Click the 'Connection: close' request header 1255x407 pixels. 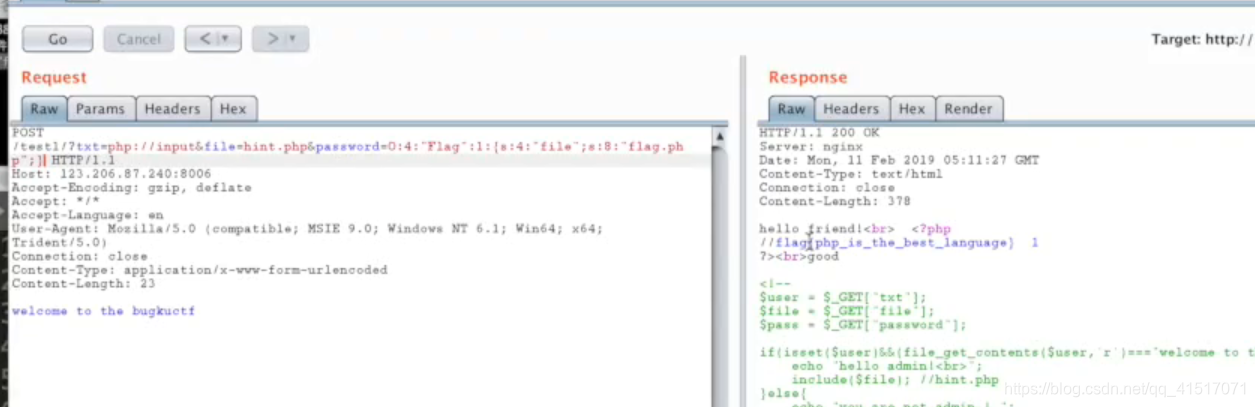(80, 256)
